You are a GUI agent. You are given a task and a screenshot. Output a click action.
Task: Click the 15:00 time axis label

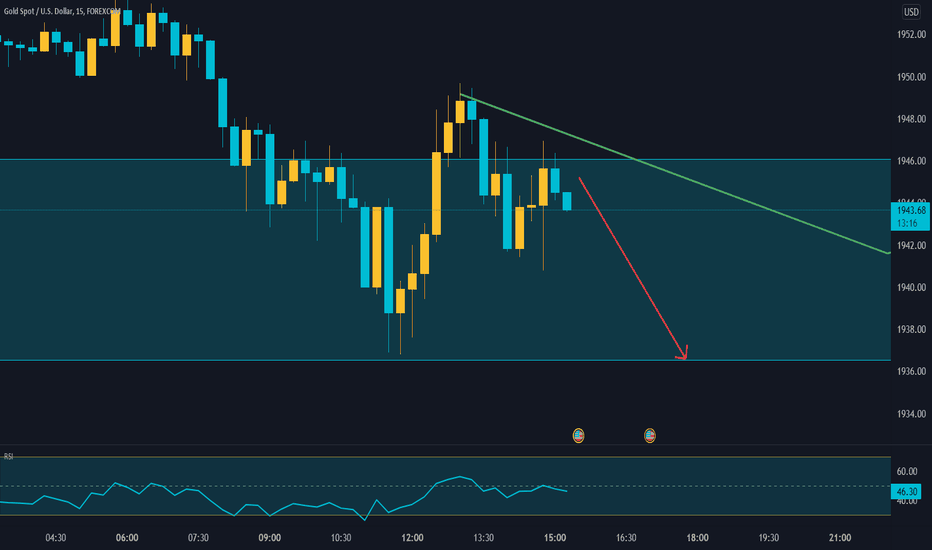click(555, 538)
